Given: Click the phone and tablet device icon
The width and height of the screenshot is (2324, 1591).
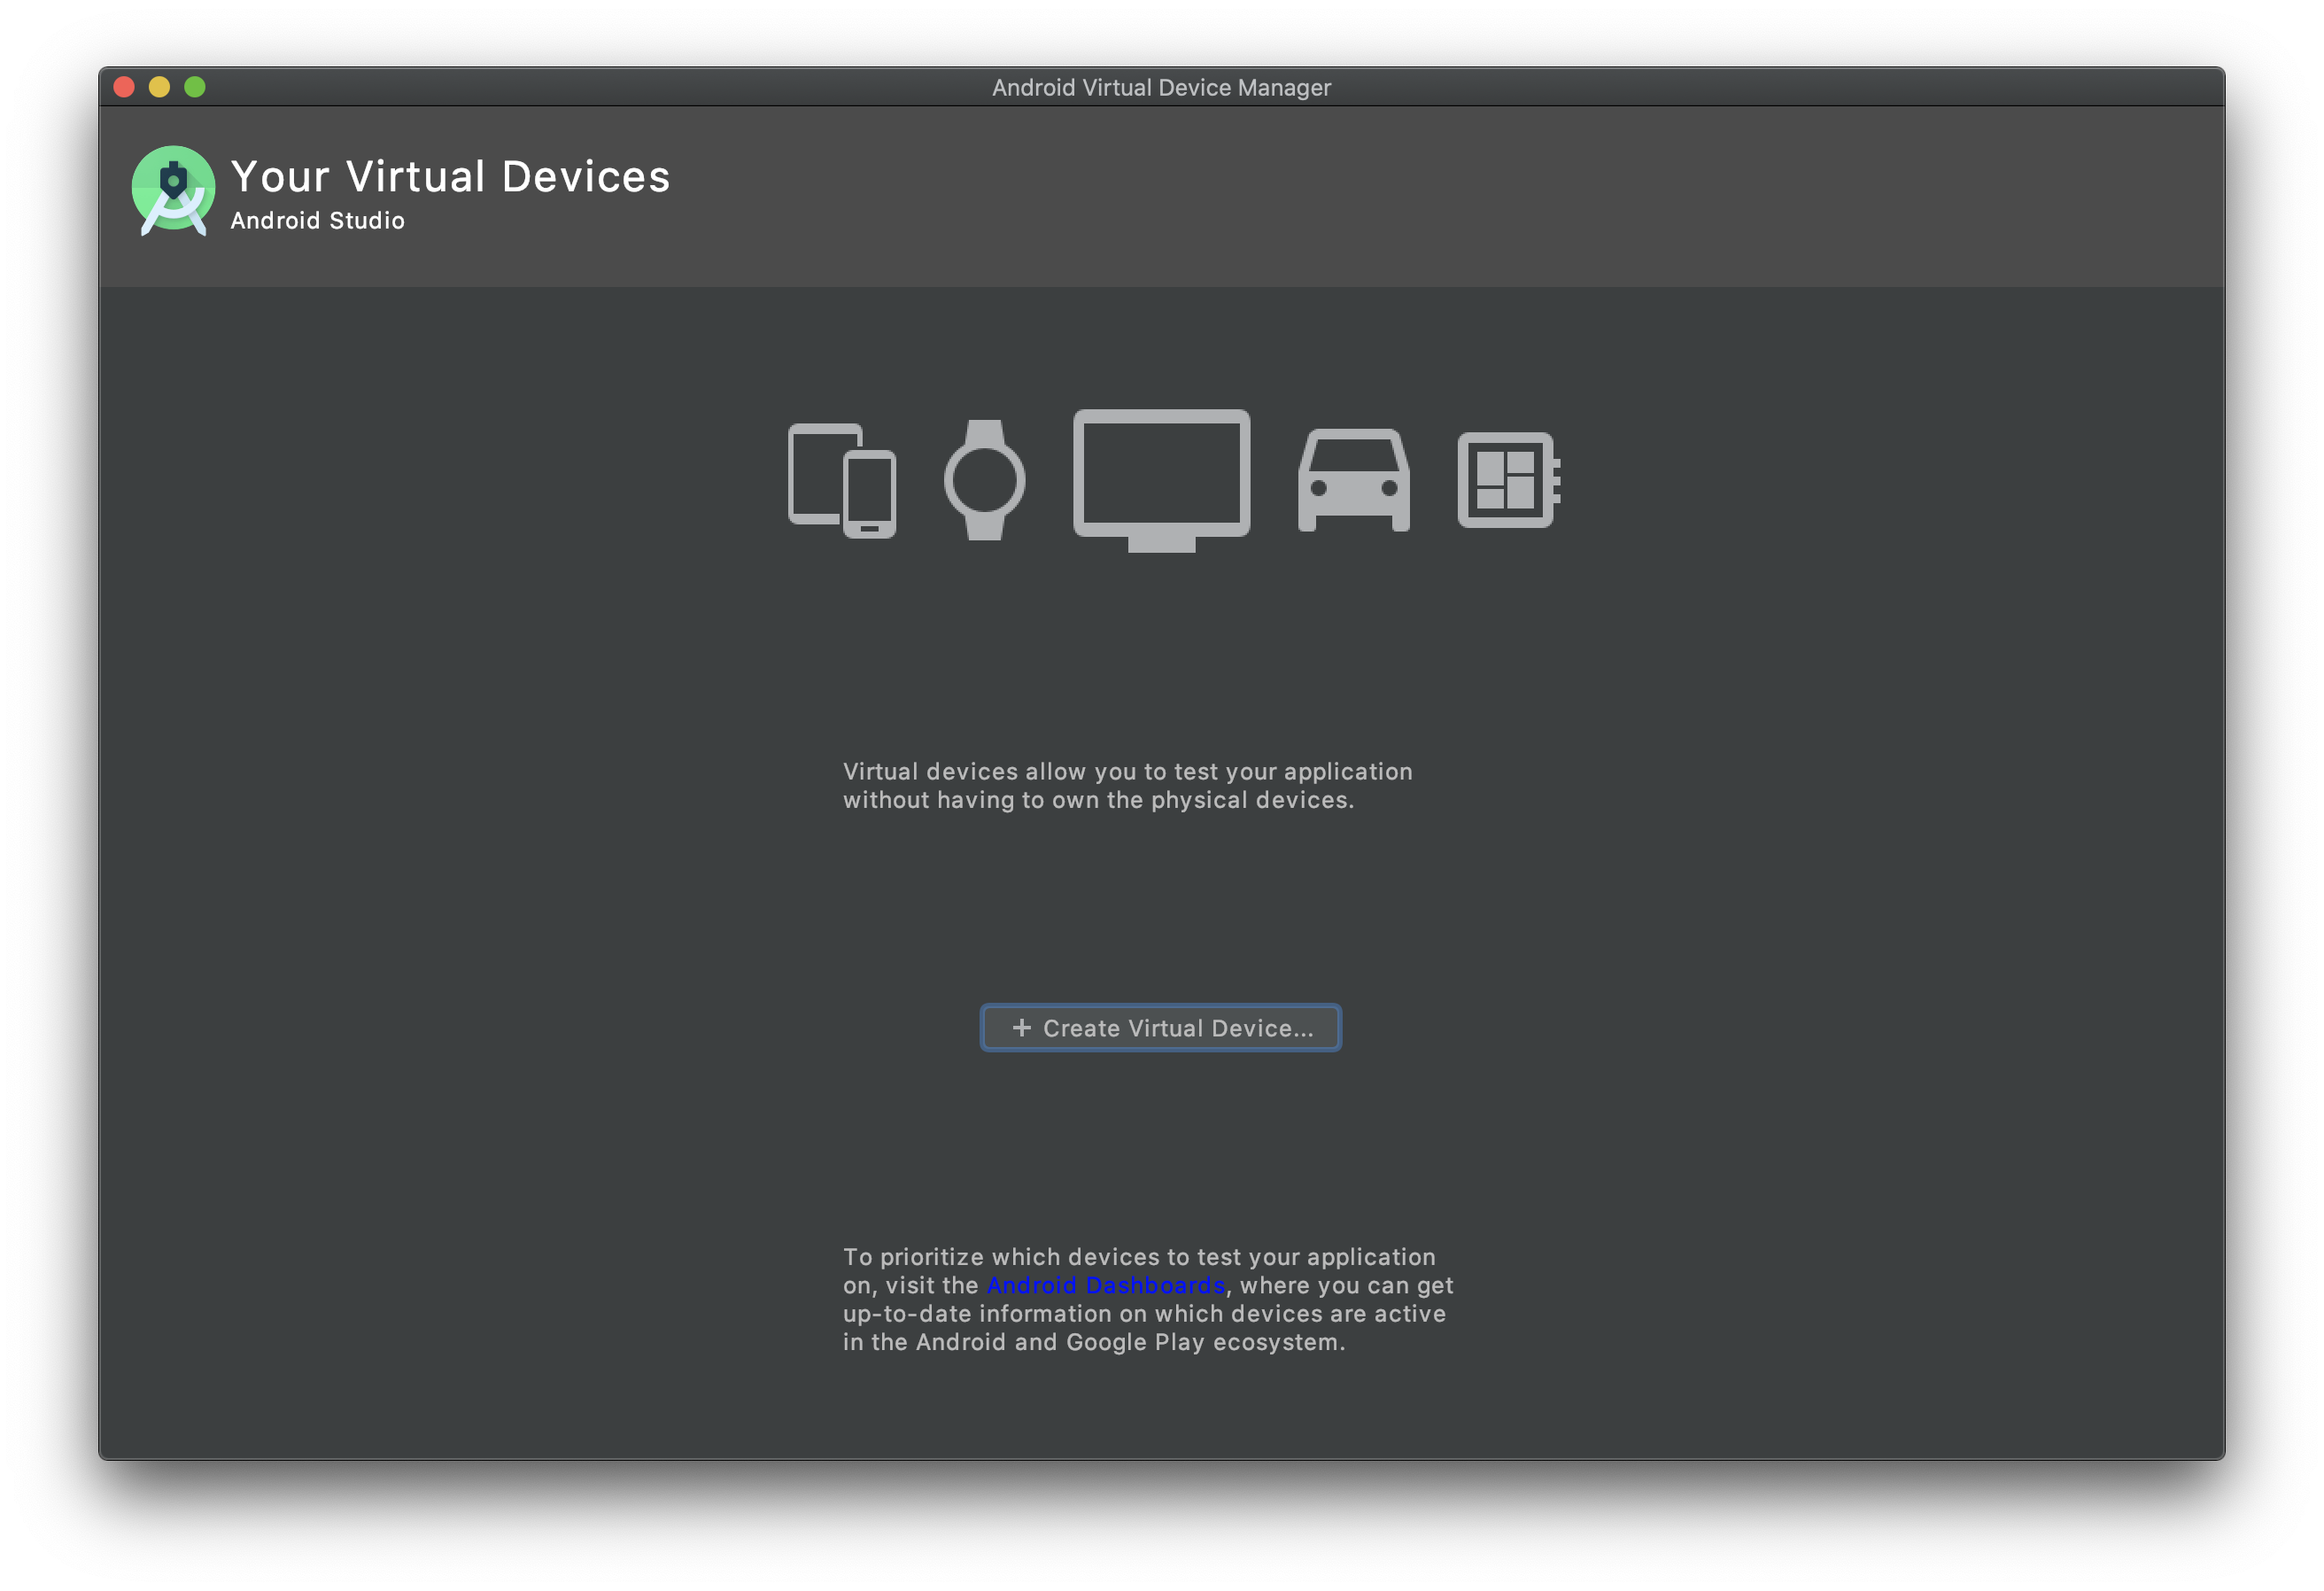Looking at the screenshot, I should [x=841, y=480].
